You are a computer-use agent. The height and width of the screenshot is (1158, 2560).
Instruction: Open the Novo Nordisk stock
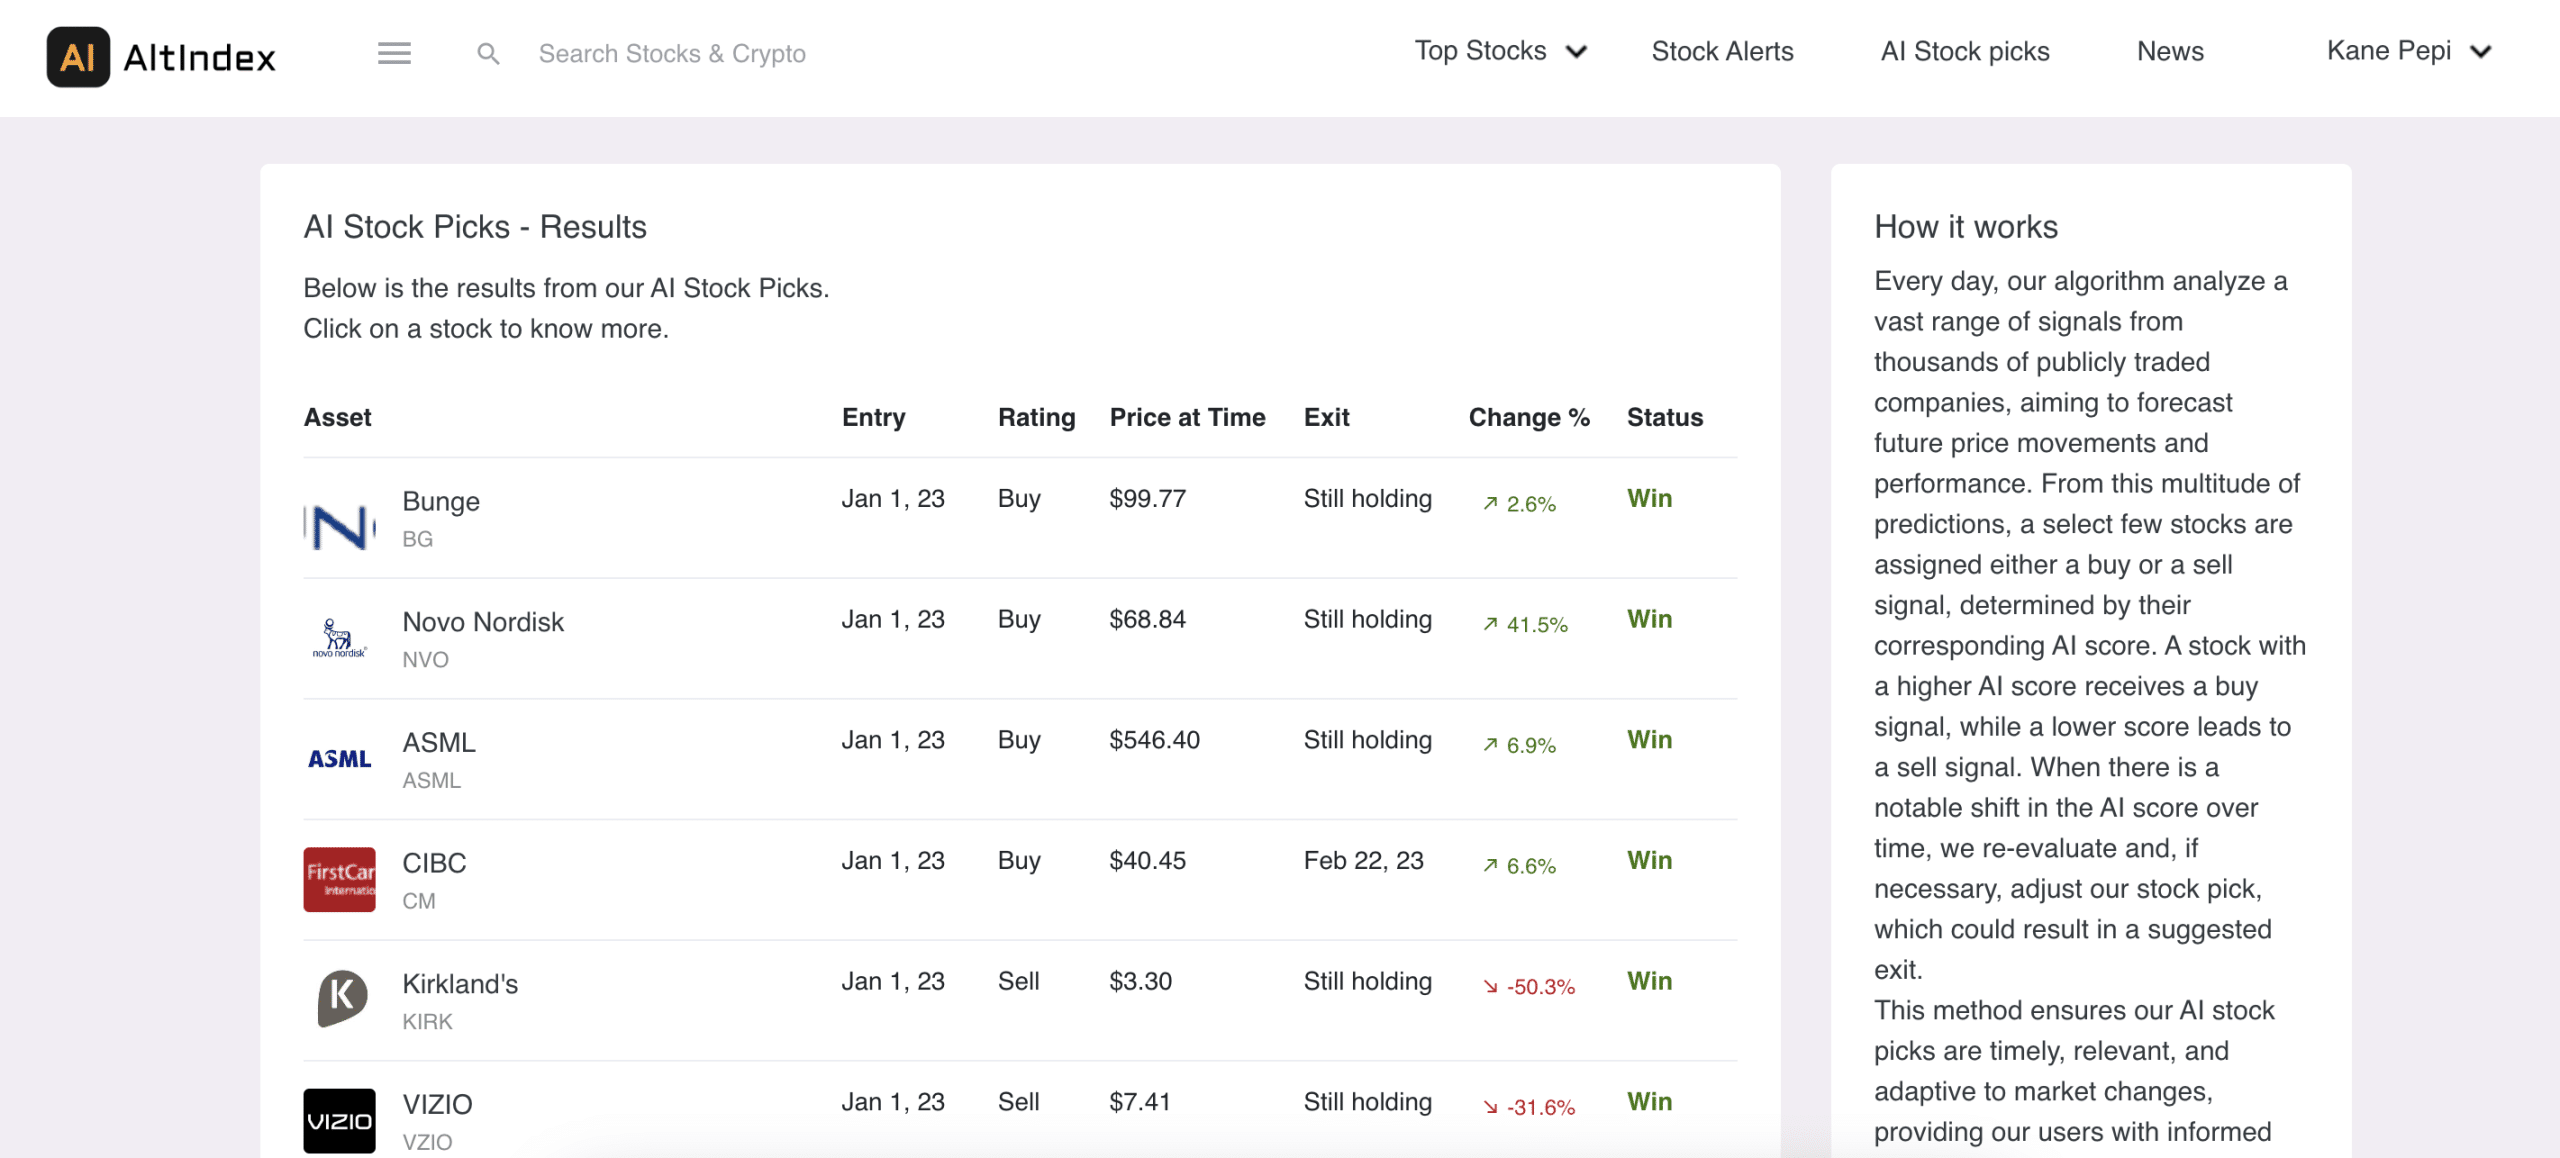tap(483, 622)
